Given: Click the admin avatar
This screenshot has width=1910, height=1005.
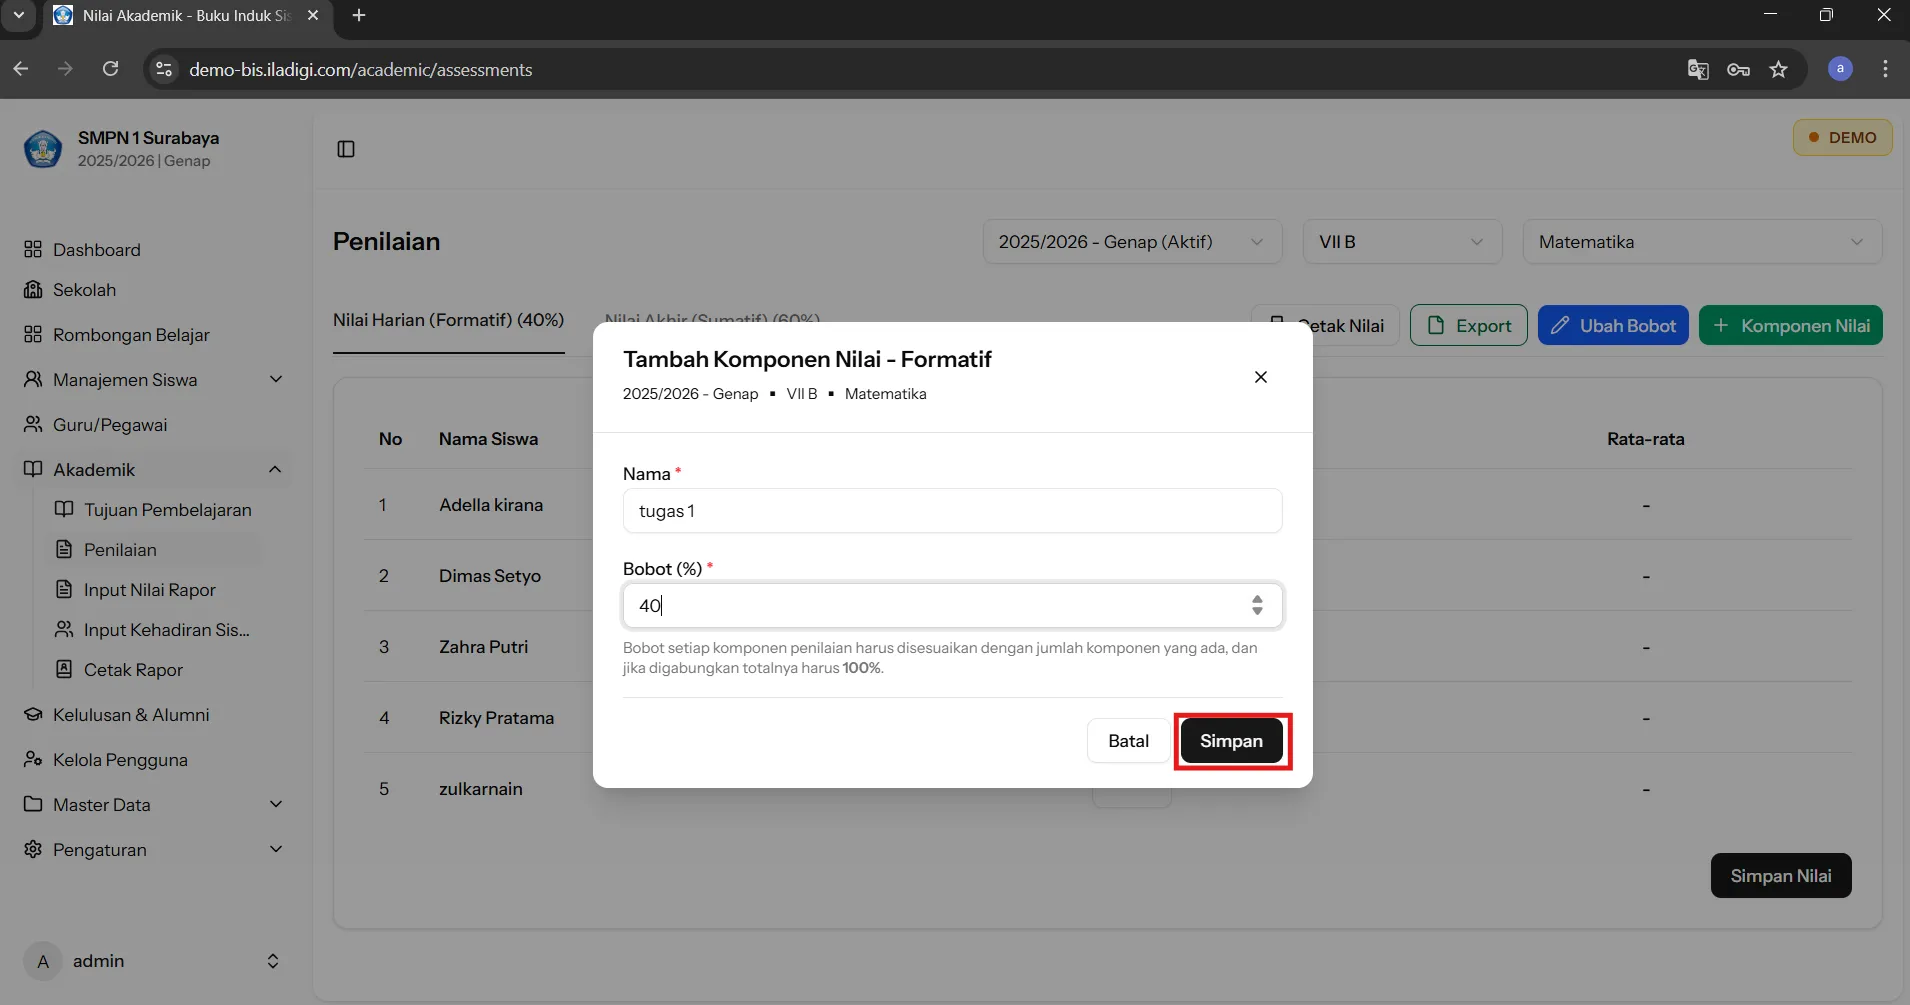Looking at the screenshot, I should tap(43, 961).
